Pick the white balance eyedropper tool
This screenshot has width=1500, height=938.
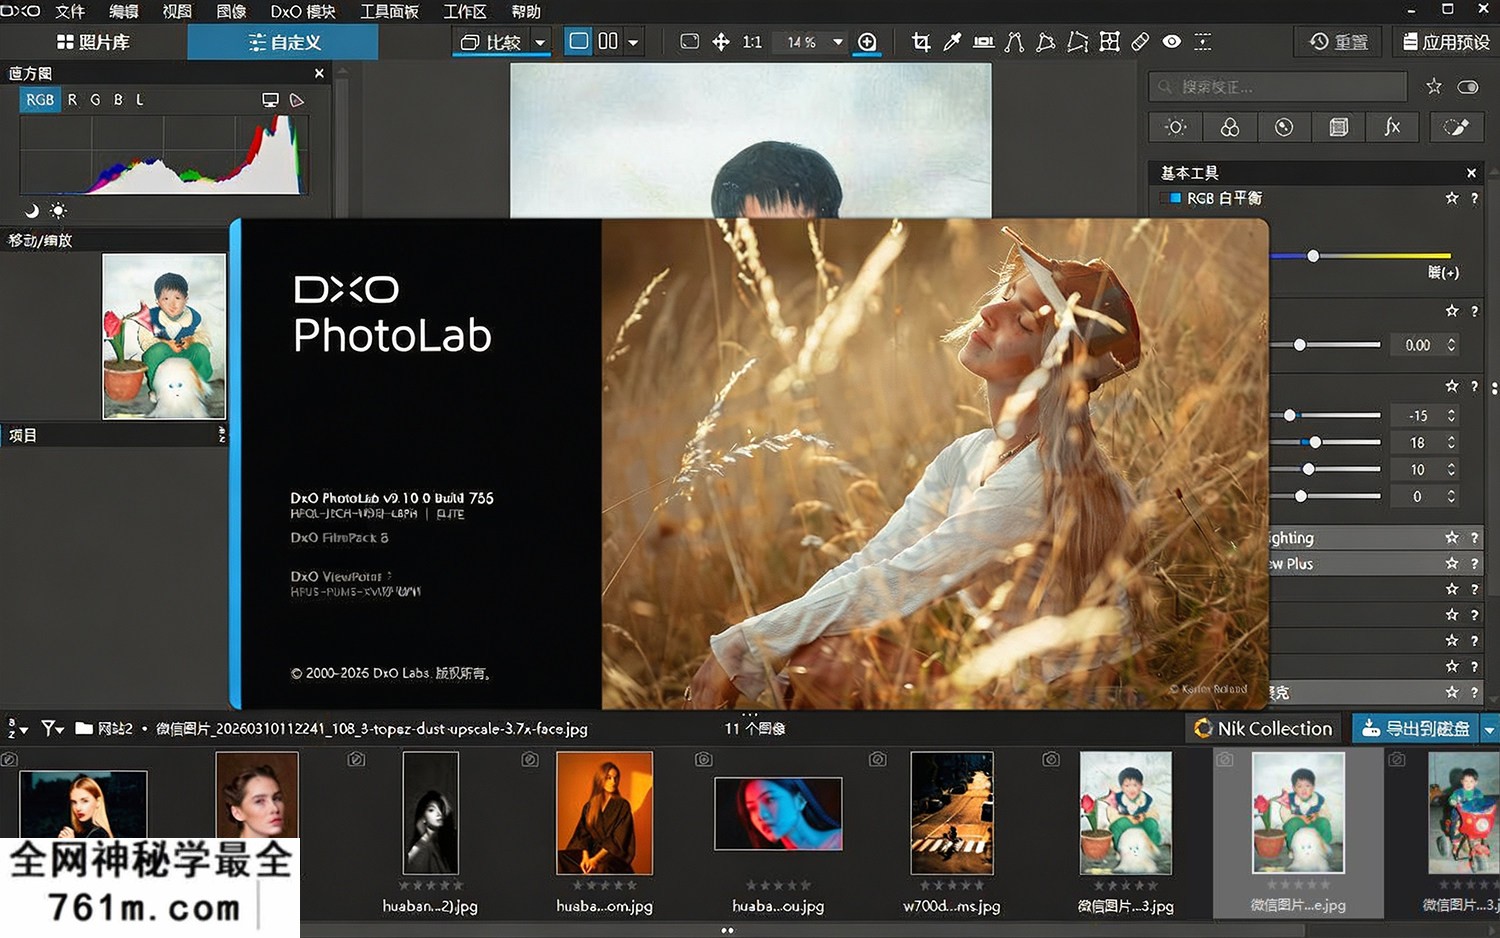point(952,42)
